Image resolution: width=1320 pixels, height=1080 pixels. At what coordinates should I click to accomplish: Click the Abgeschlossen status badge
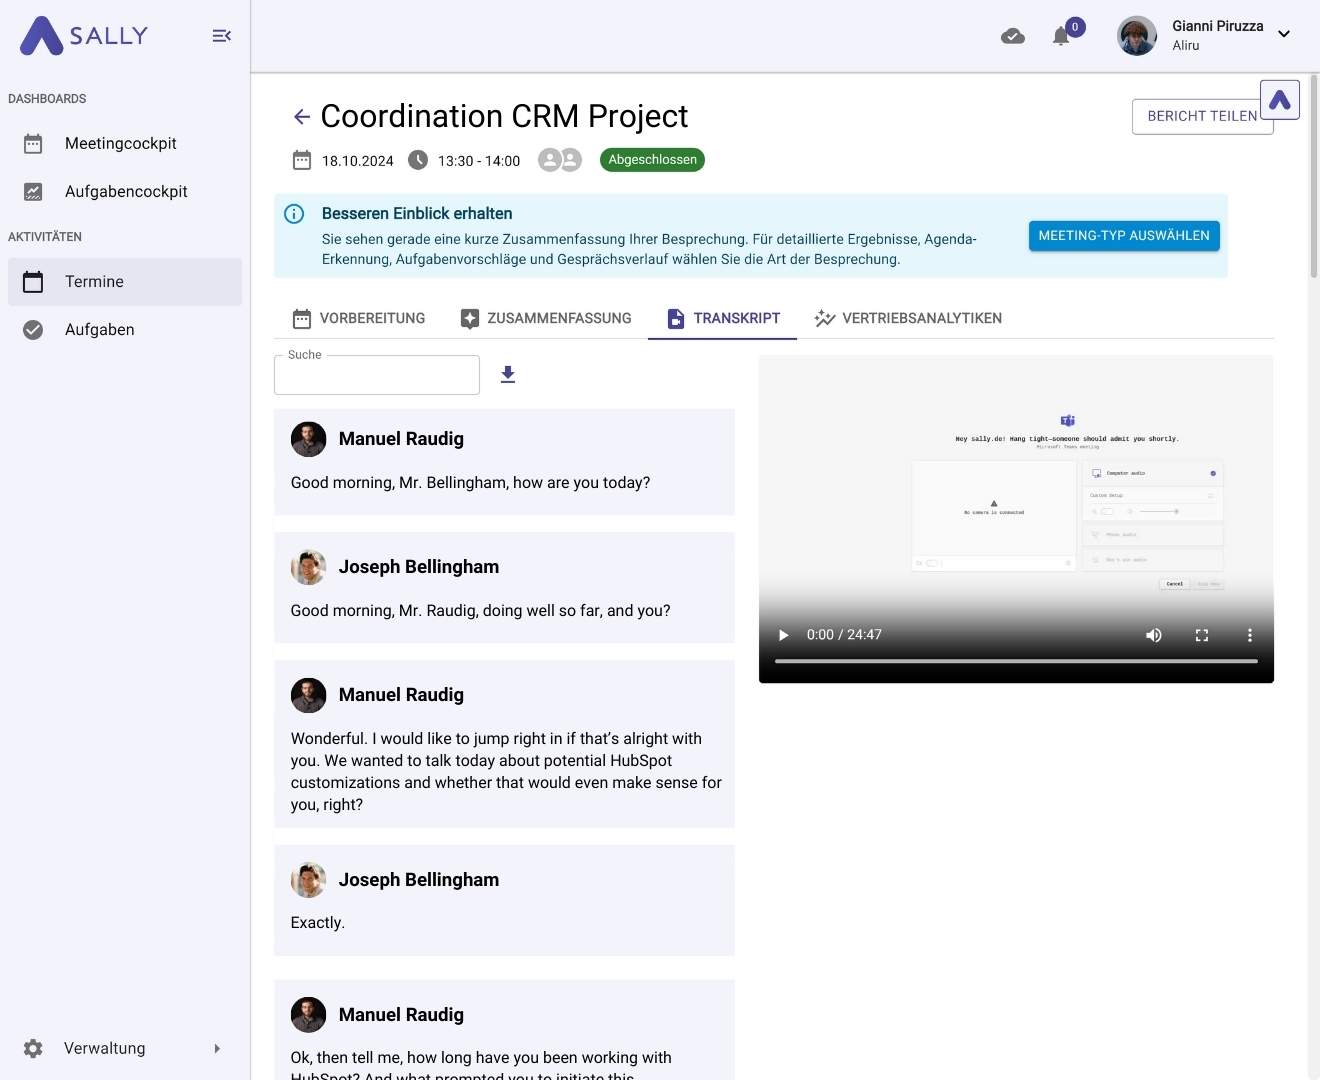[652, 160]
